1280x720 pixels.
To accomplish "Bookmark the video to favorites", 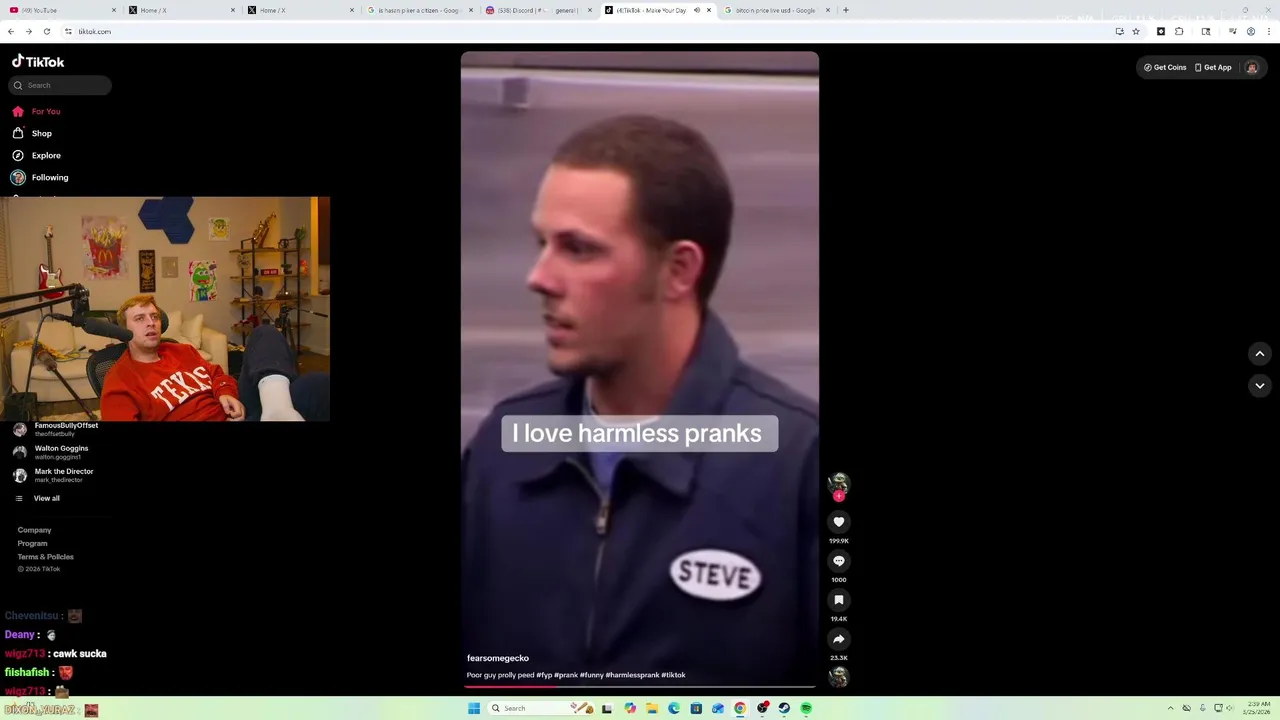I will click(x=839, y=600).
